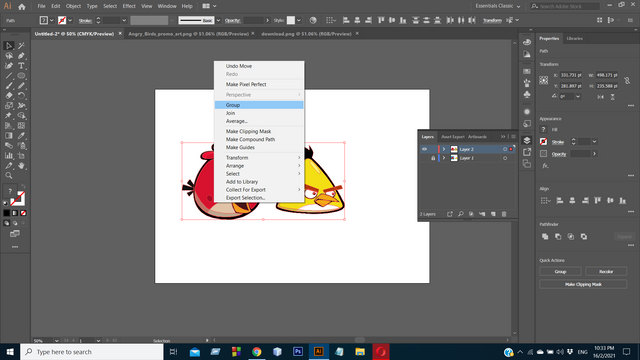Click the Unite icon in Pathfinder
640x360 pixels.
point(545,236)
